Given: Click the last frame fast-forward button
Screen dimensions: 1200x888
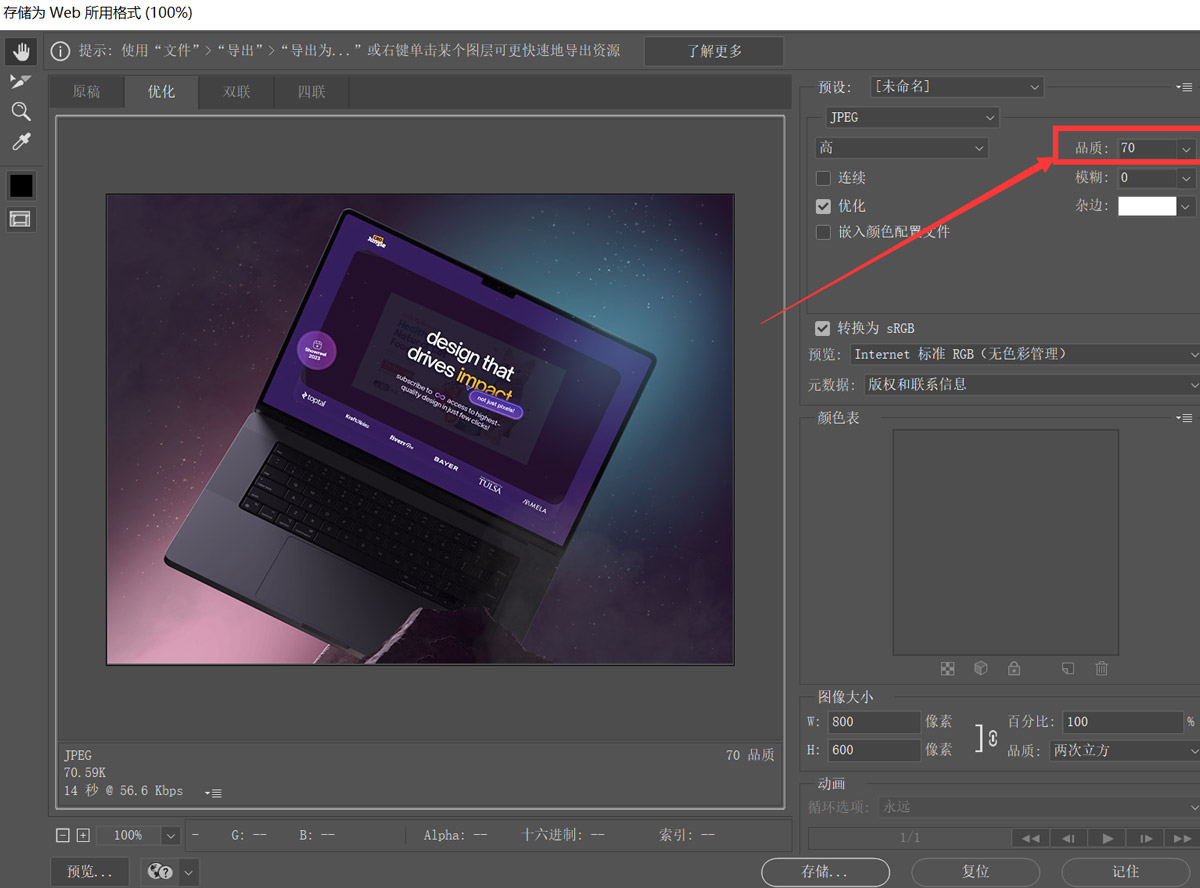Looking at the screenshot, I should 1182,838.
